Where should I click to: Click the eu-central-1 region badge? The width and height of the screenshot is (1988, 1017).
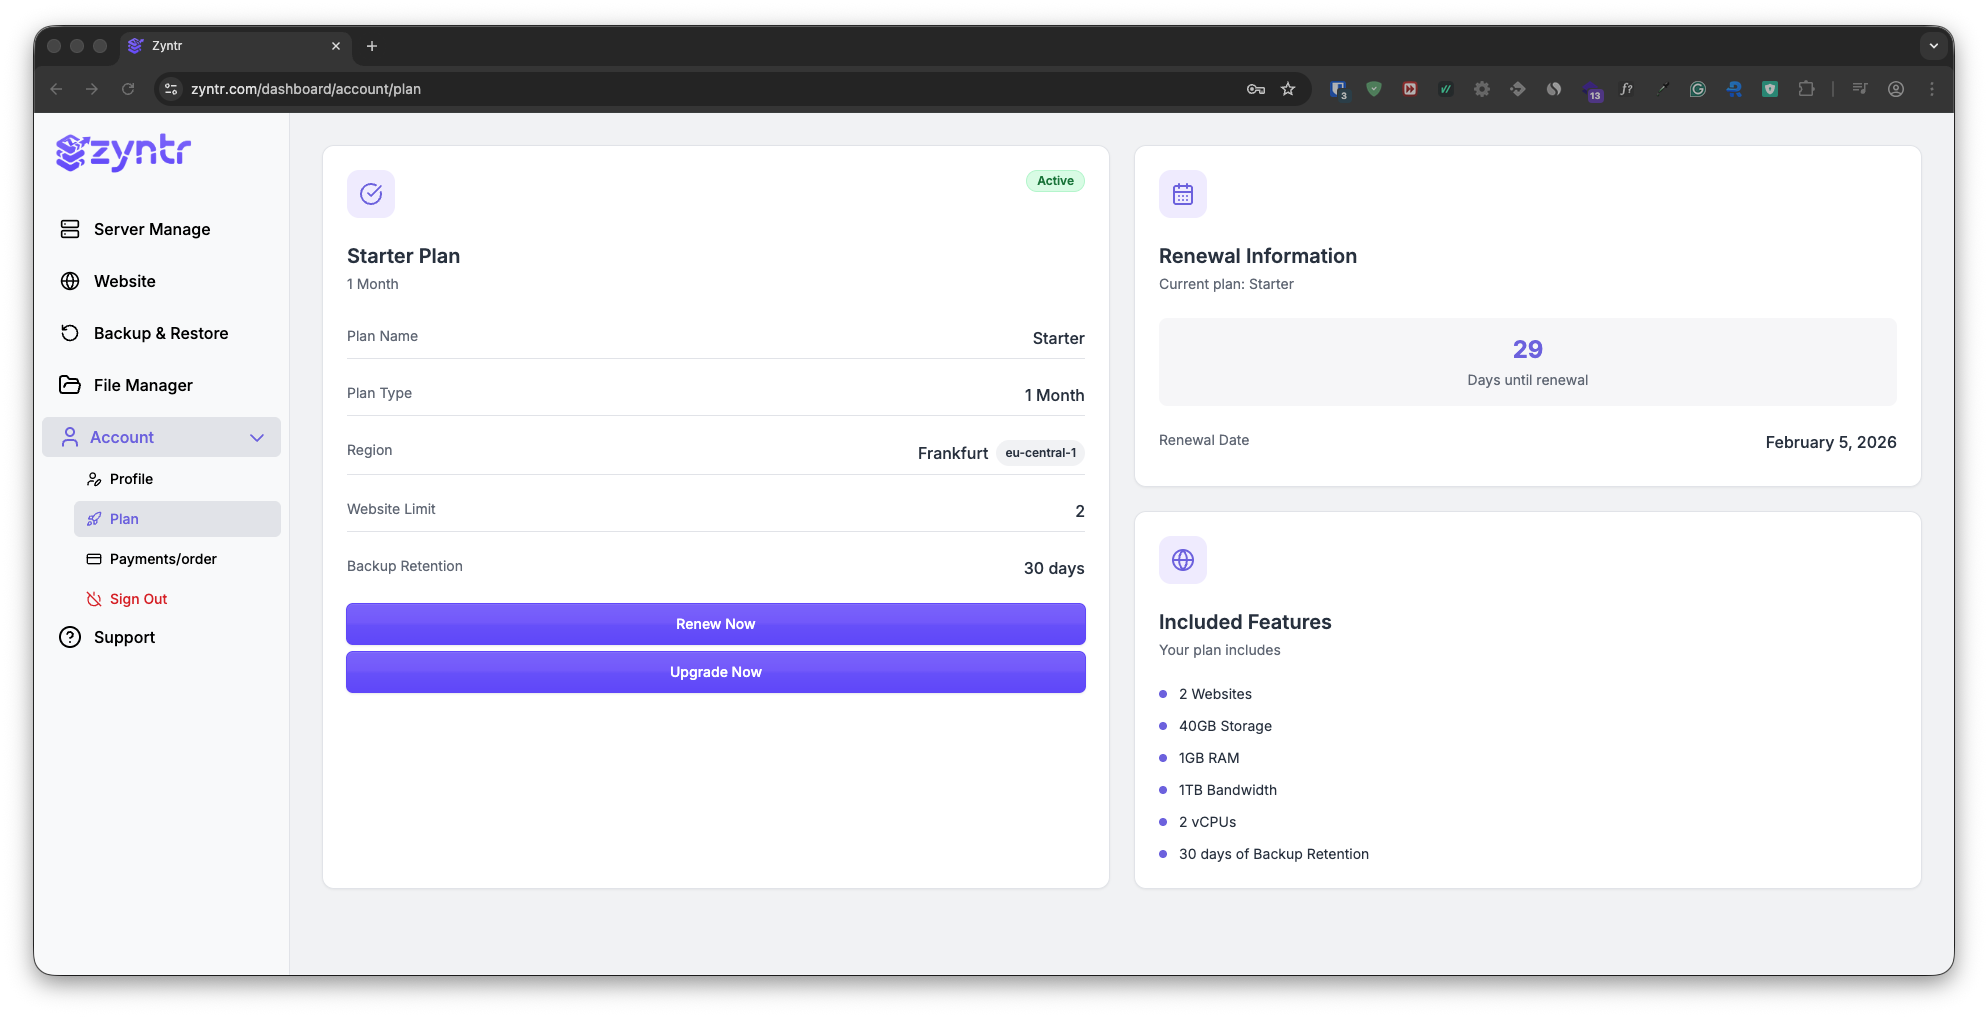(x=1041, y=453)
